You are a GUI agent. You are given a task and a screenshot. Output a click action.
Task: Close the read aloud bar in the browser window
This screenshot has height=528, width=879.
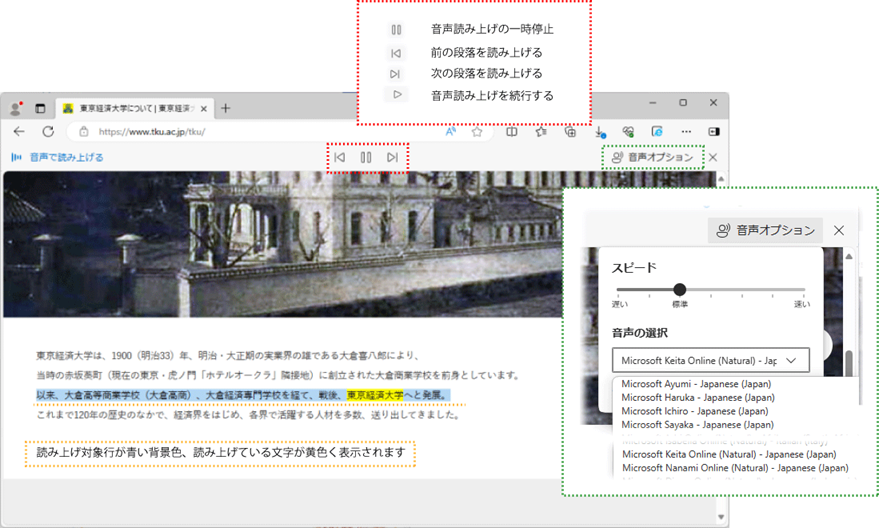tap(713, 158)
